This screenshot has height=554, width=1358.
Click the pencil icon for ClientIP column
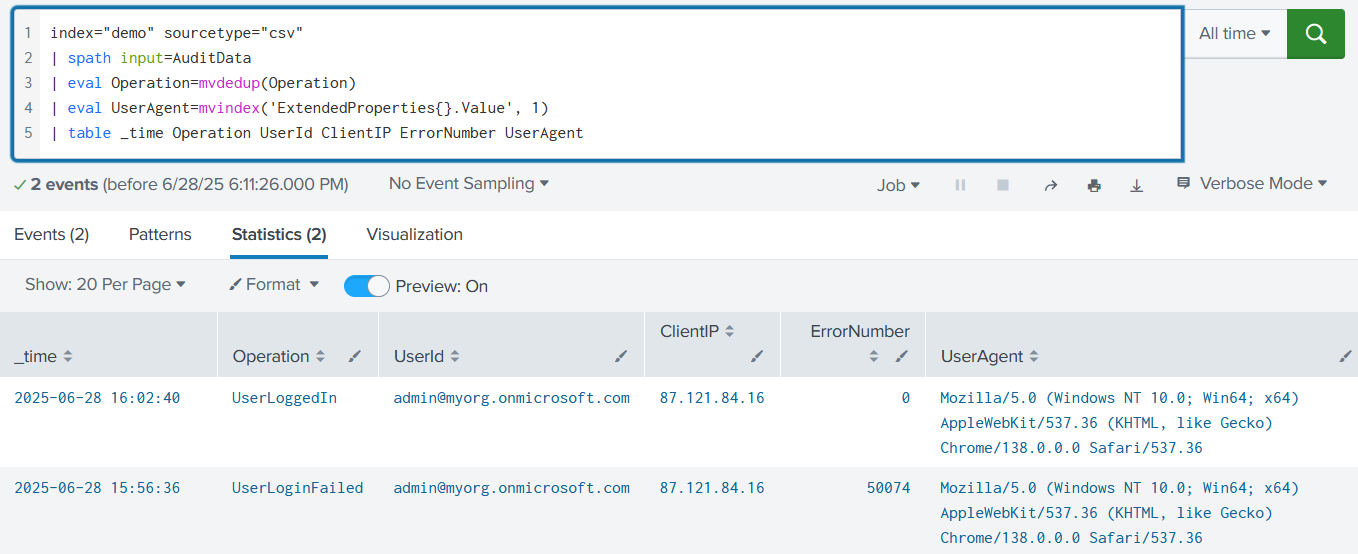click(x=757, y=357)
